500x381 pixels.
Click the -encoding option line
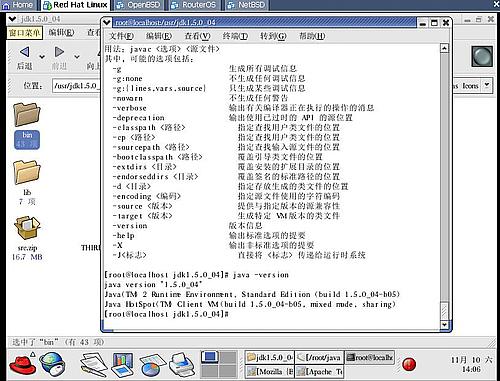tap(227, 196)
